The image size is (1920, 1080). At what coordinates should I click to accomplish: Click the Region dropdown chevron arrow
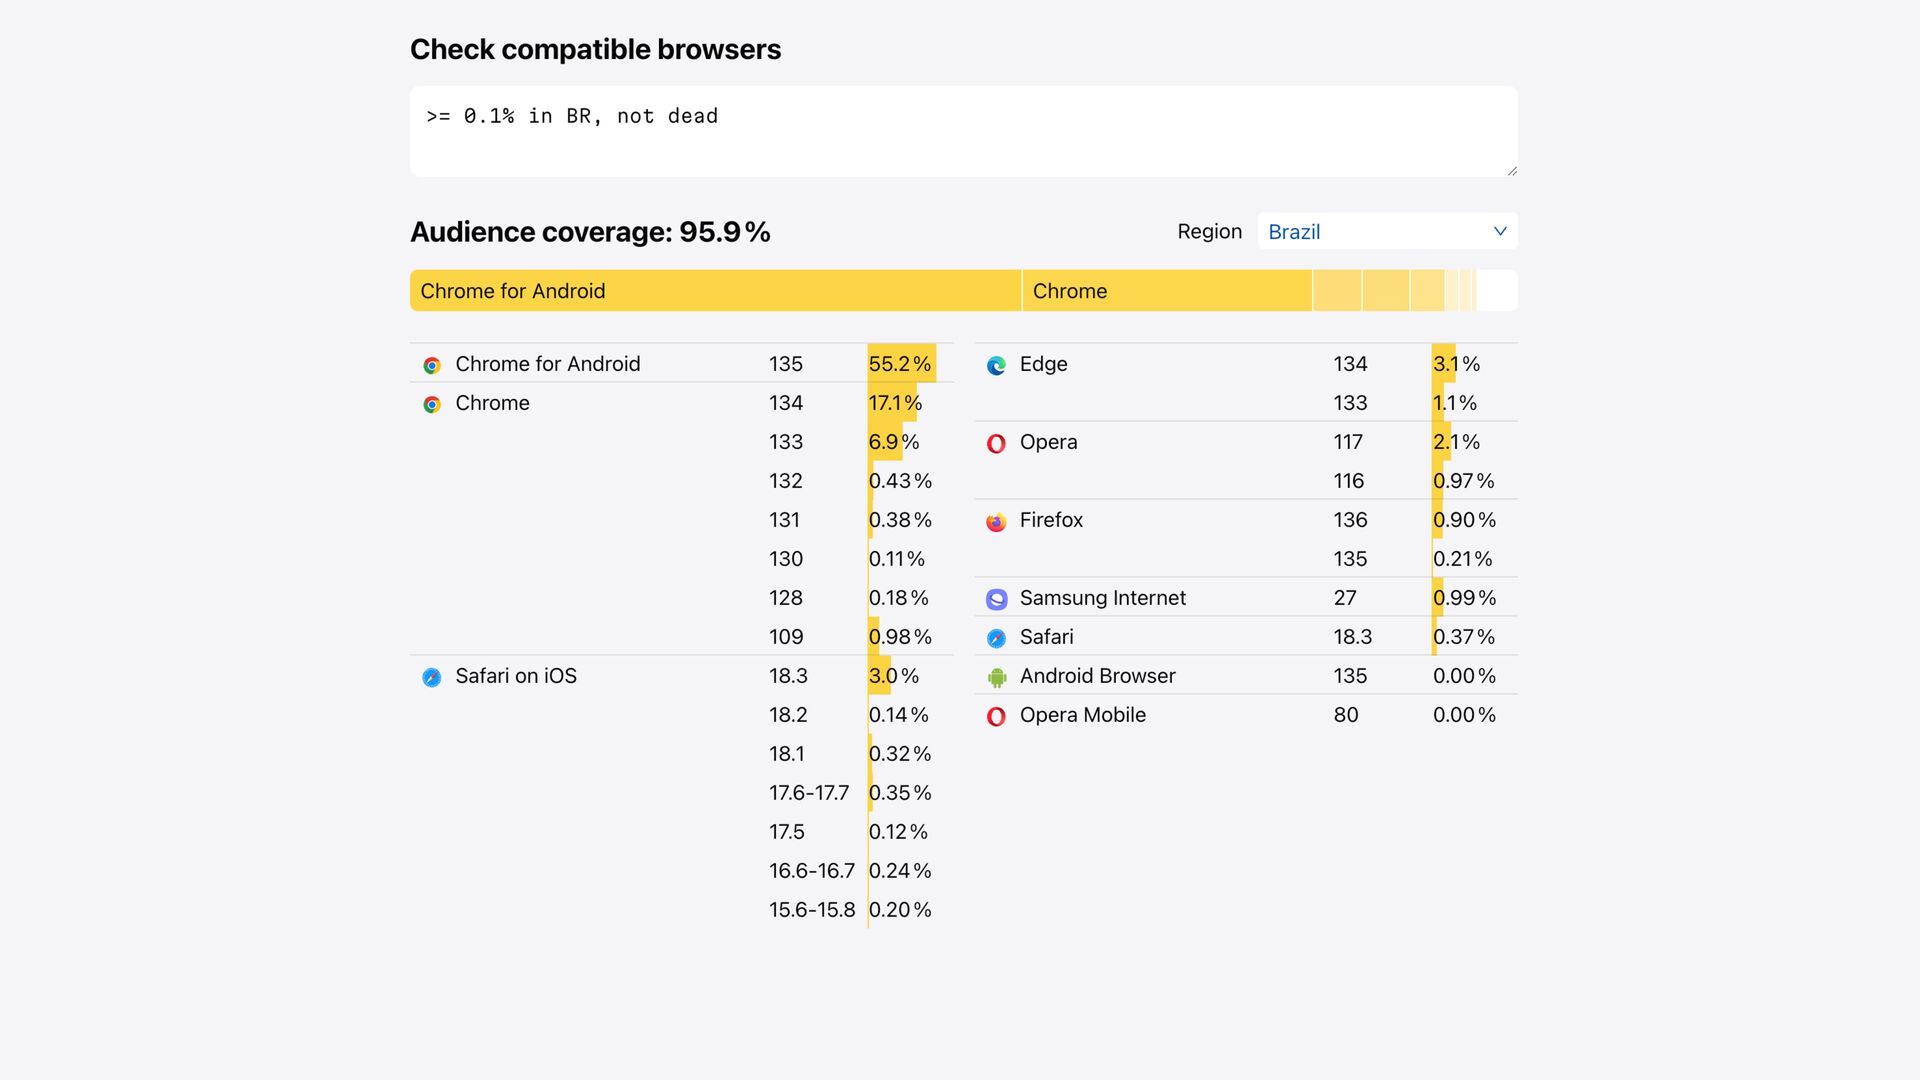tap(1500, 231)
